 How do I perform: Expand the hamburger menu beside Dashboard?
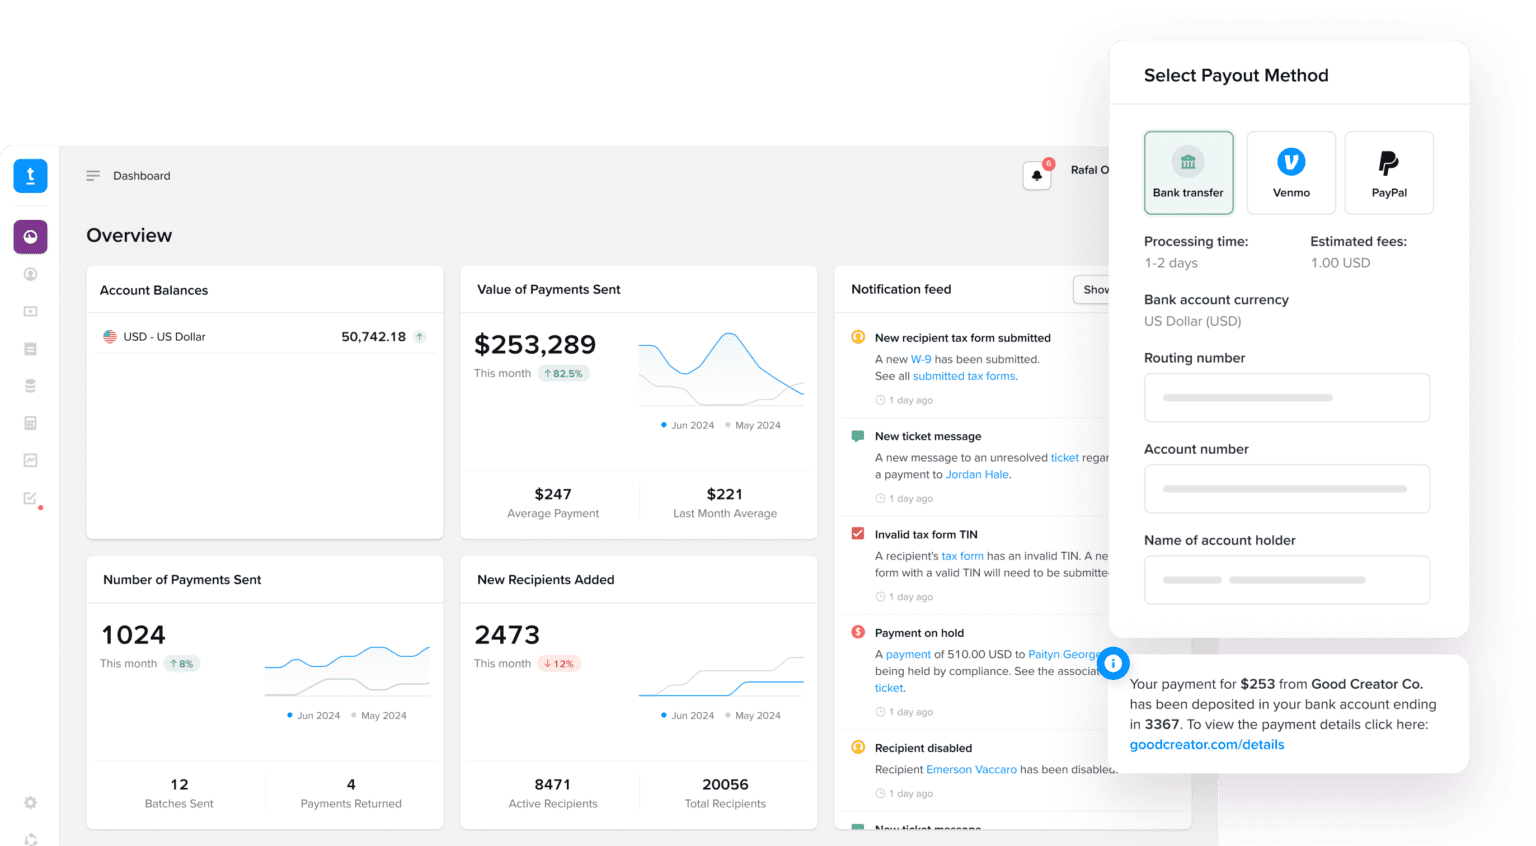(x=93, y=176)
